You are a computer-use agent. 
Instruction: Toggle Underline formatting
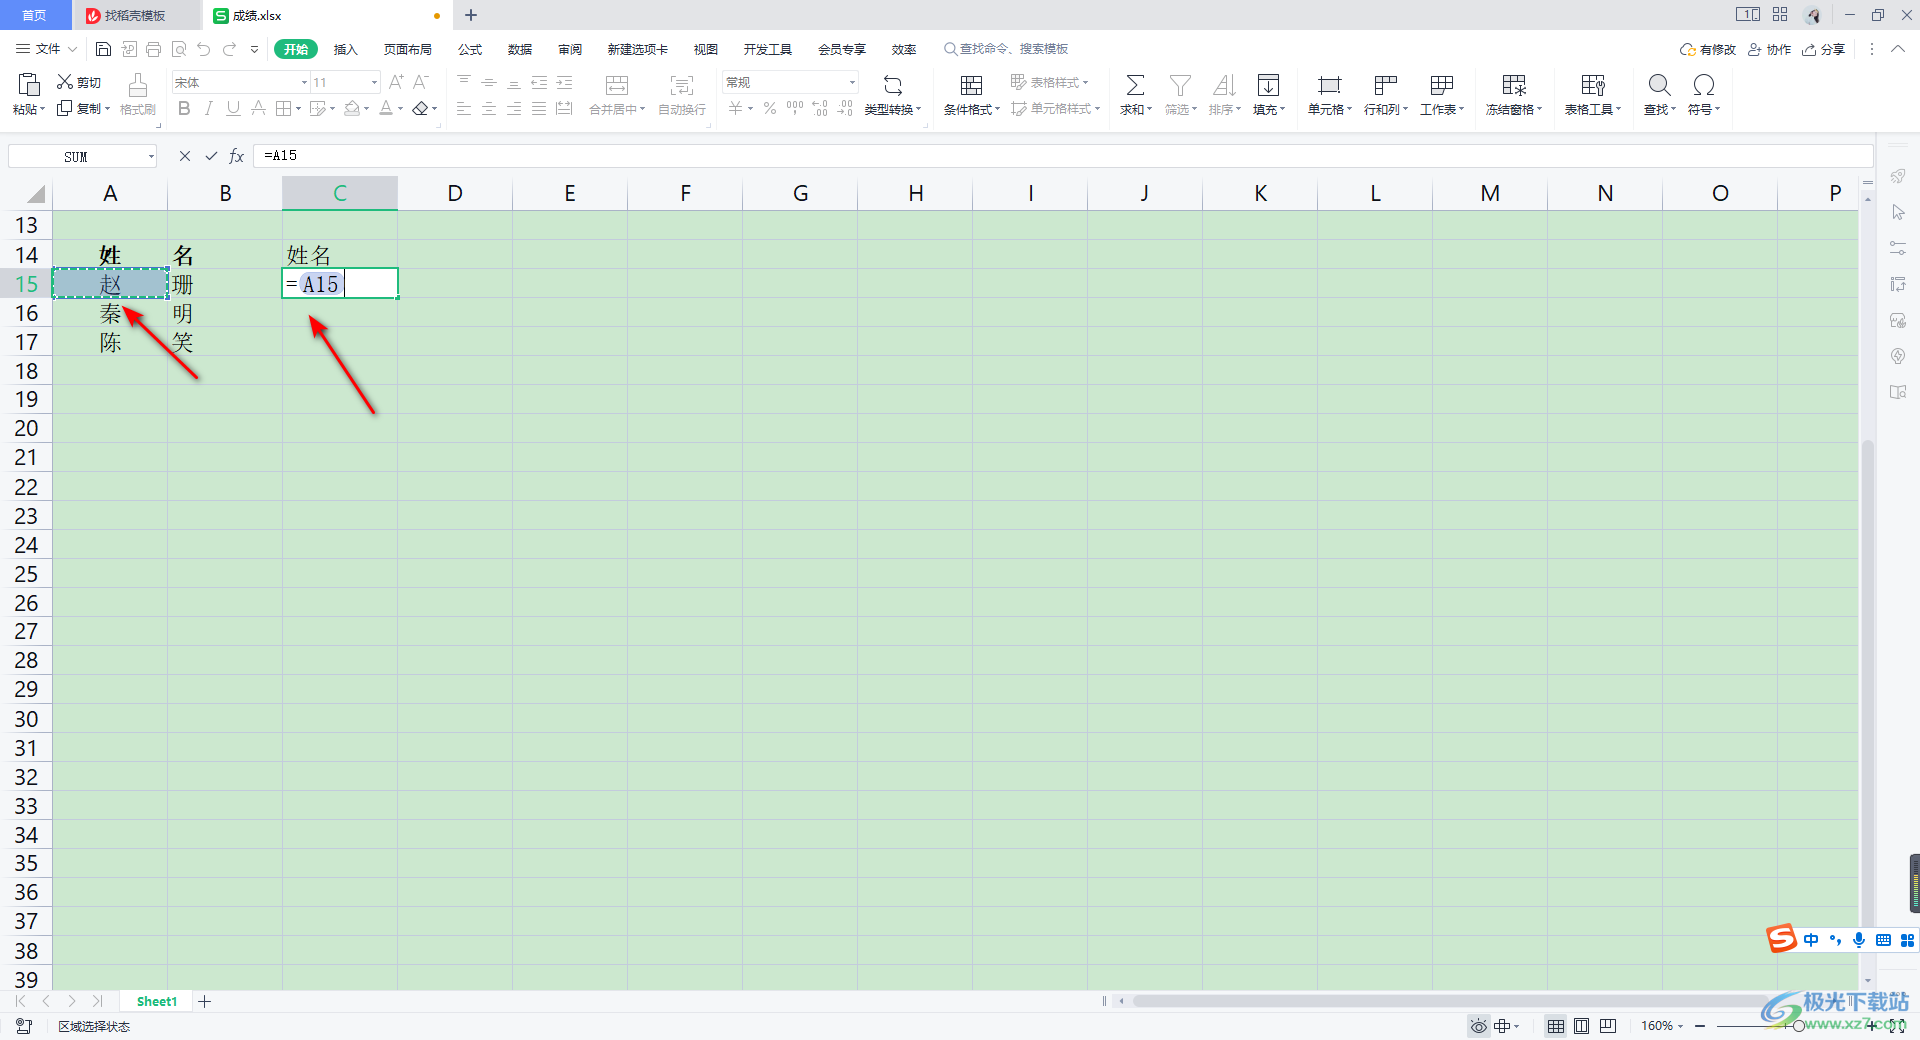click(x=233, y=108)
